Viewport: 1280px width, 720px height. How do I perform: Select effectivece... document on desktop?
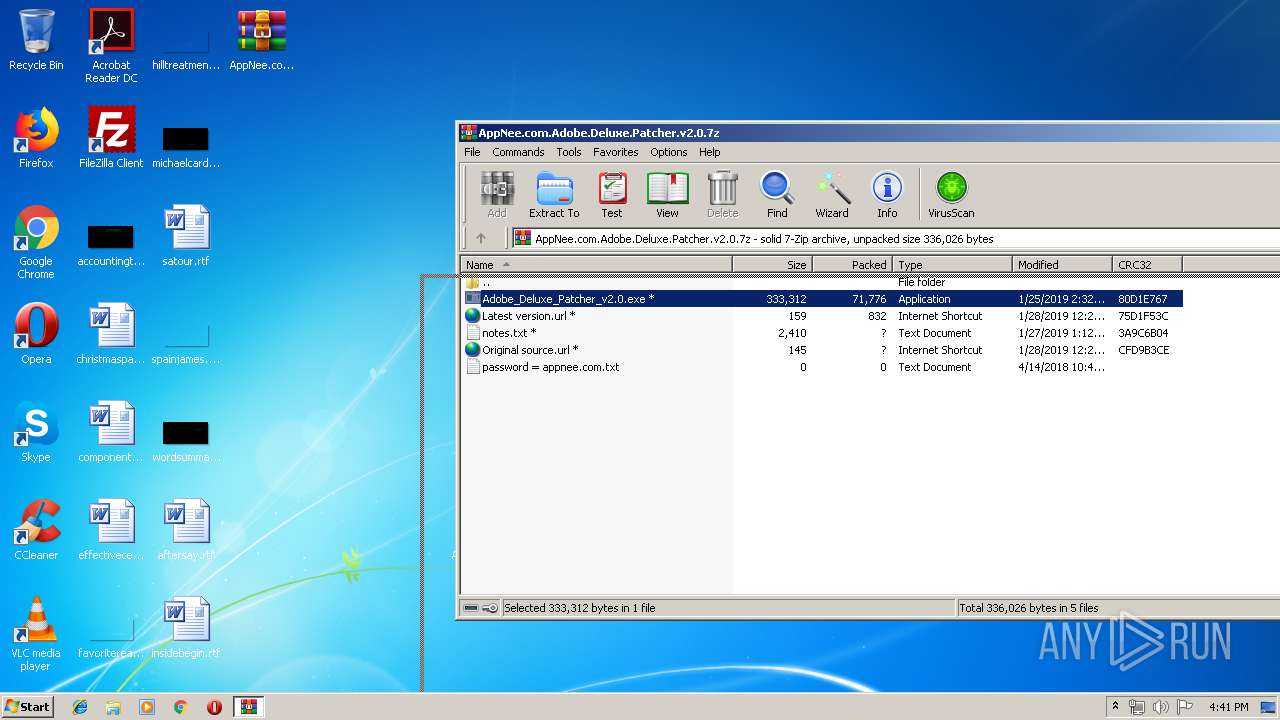pos(111,530)
